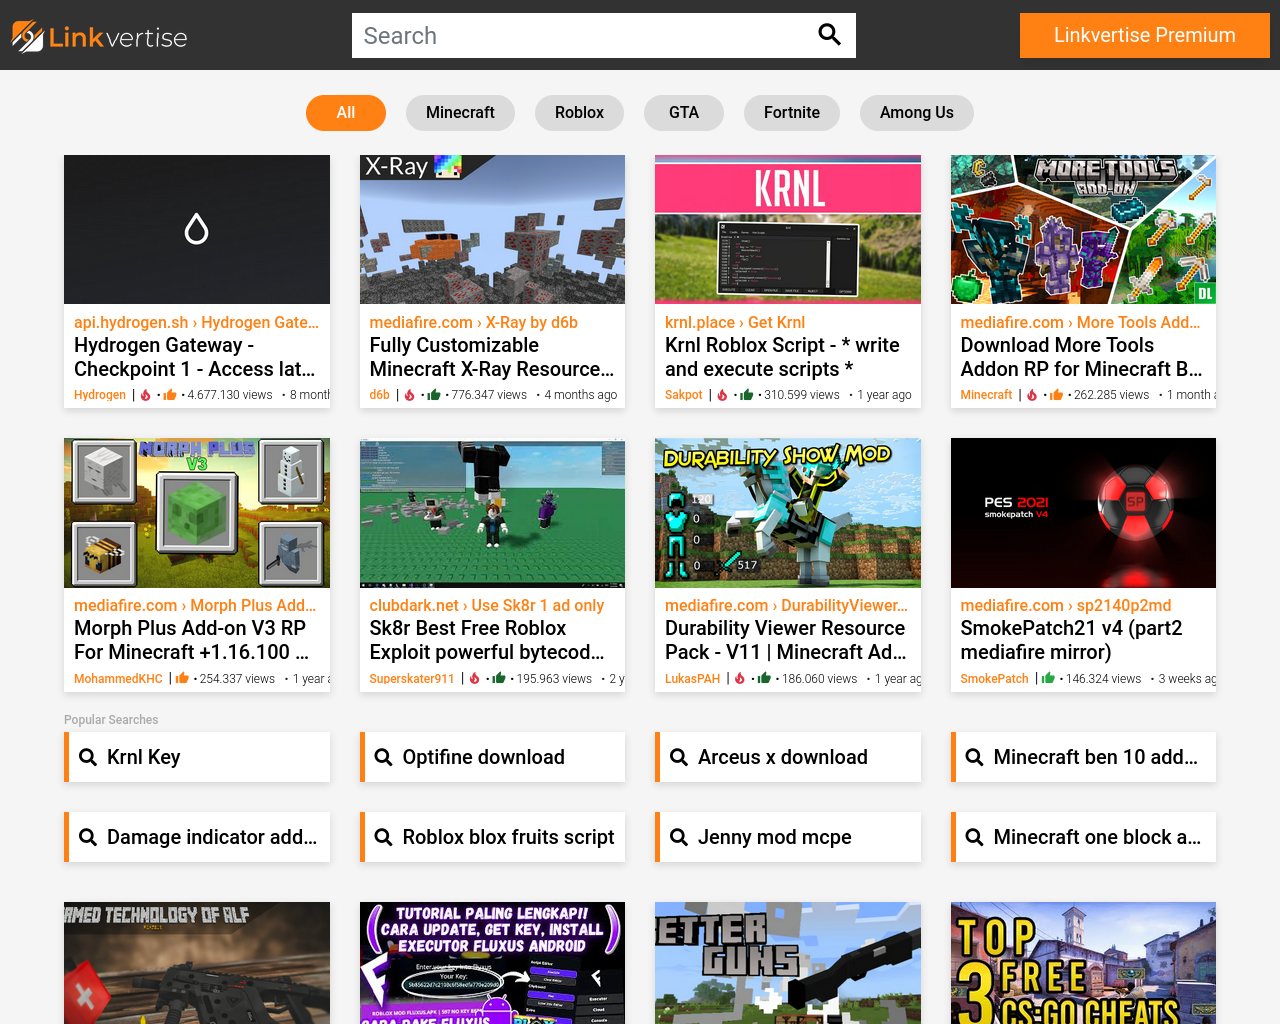Click the search icon beside Arceus x download

(x=679, y=757)
